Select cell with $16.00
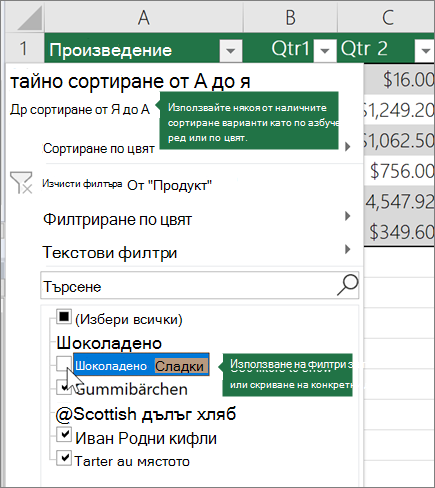 [399, 79]
